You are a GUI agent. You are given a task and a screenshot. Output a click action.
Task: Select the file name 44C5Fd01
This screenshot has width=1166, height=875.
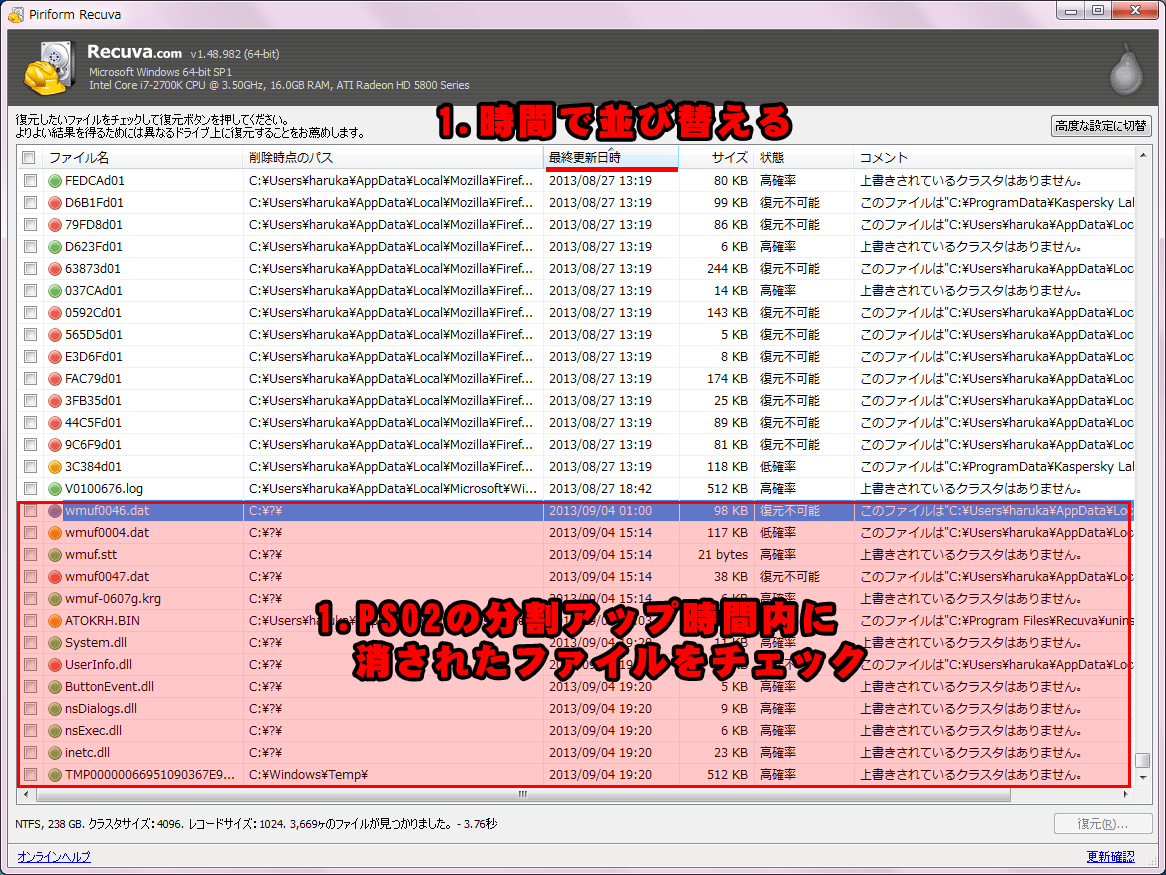(93, 423)
